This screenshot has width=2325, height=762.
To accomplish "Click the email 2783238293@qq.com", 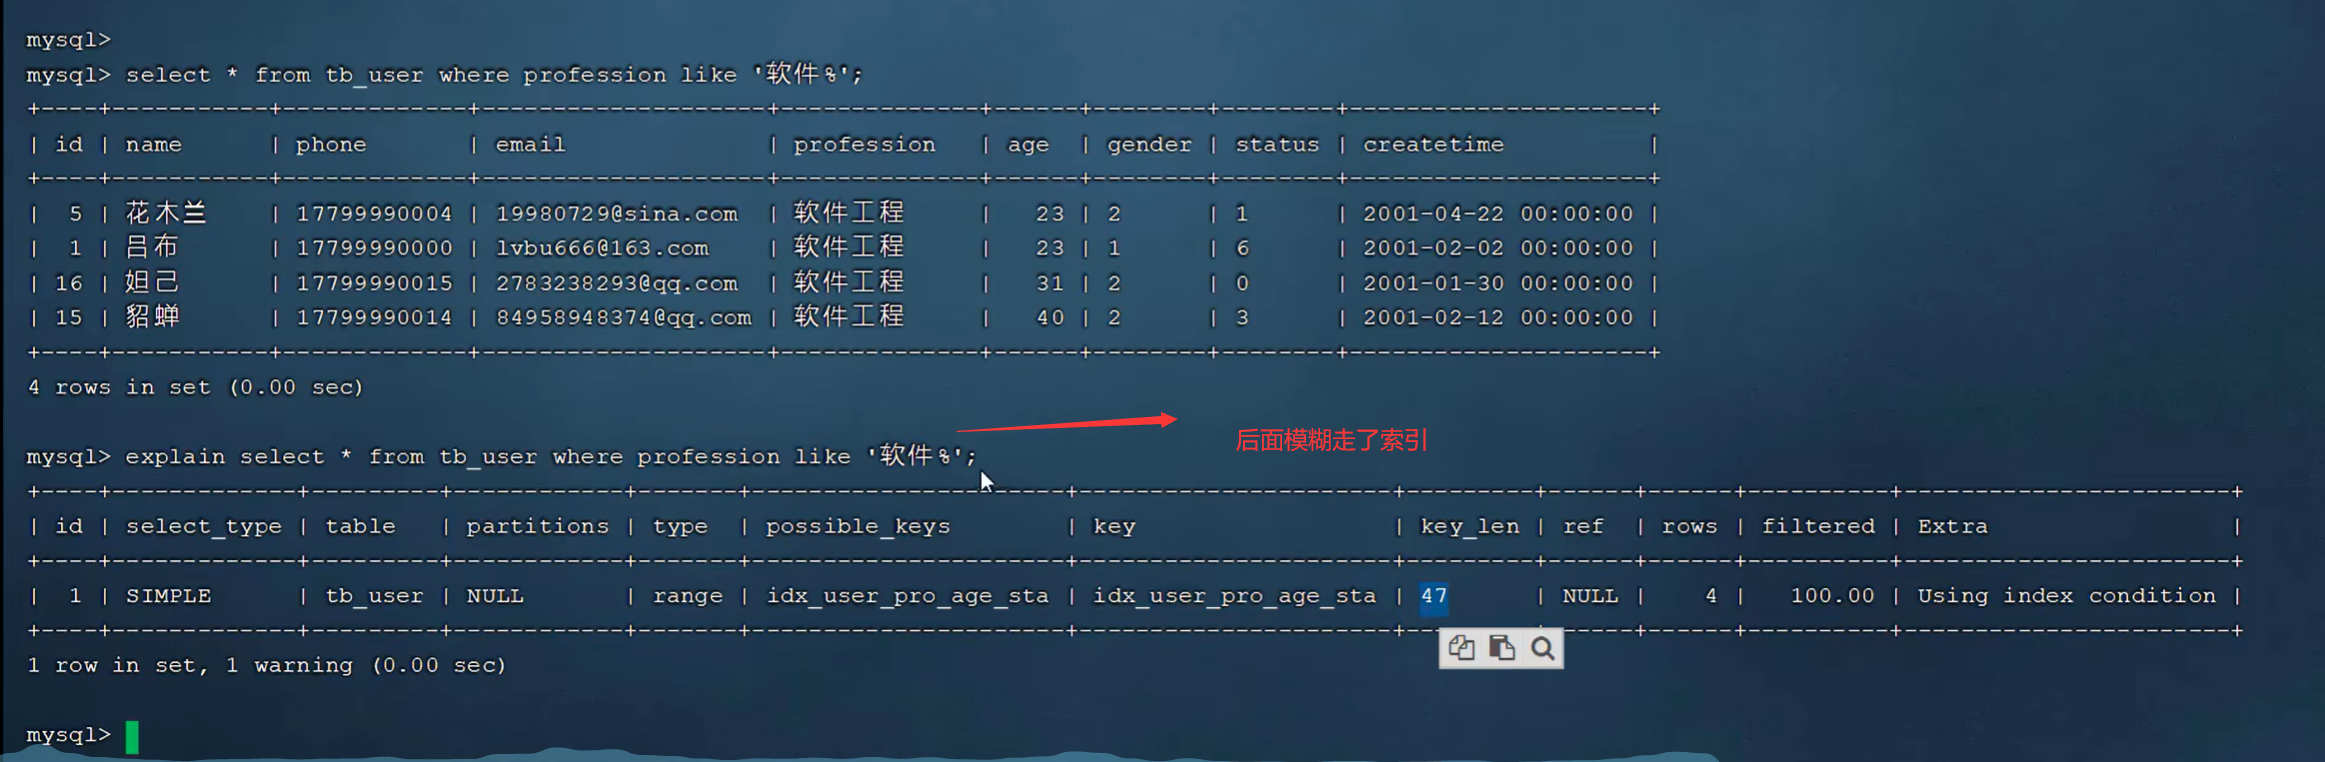I will point(617,284).
